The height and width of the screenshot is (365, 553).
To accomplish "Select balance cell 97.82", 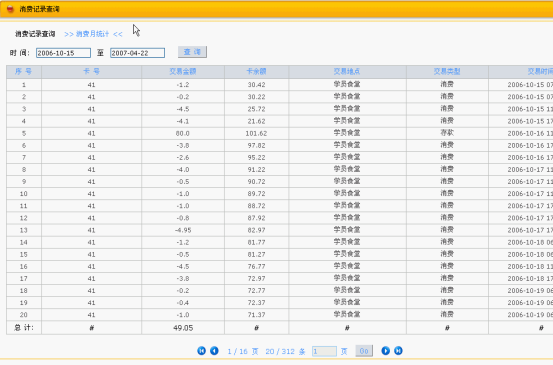I will 256,145.
